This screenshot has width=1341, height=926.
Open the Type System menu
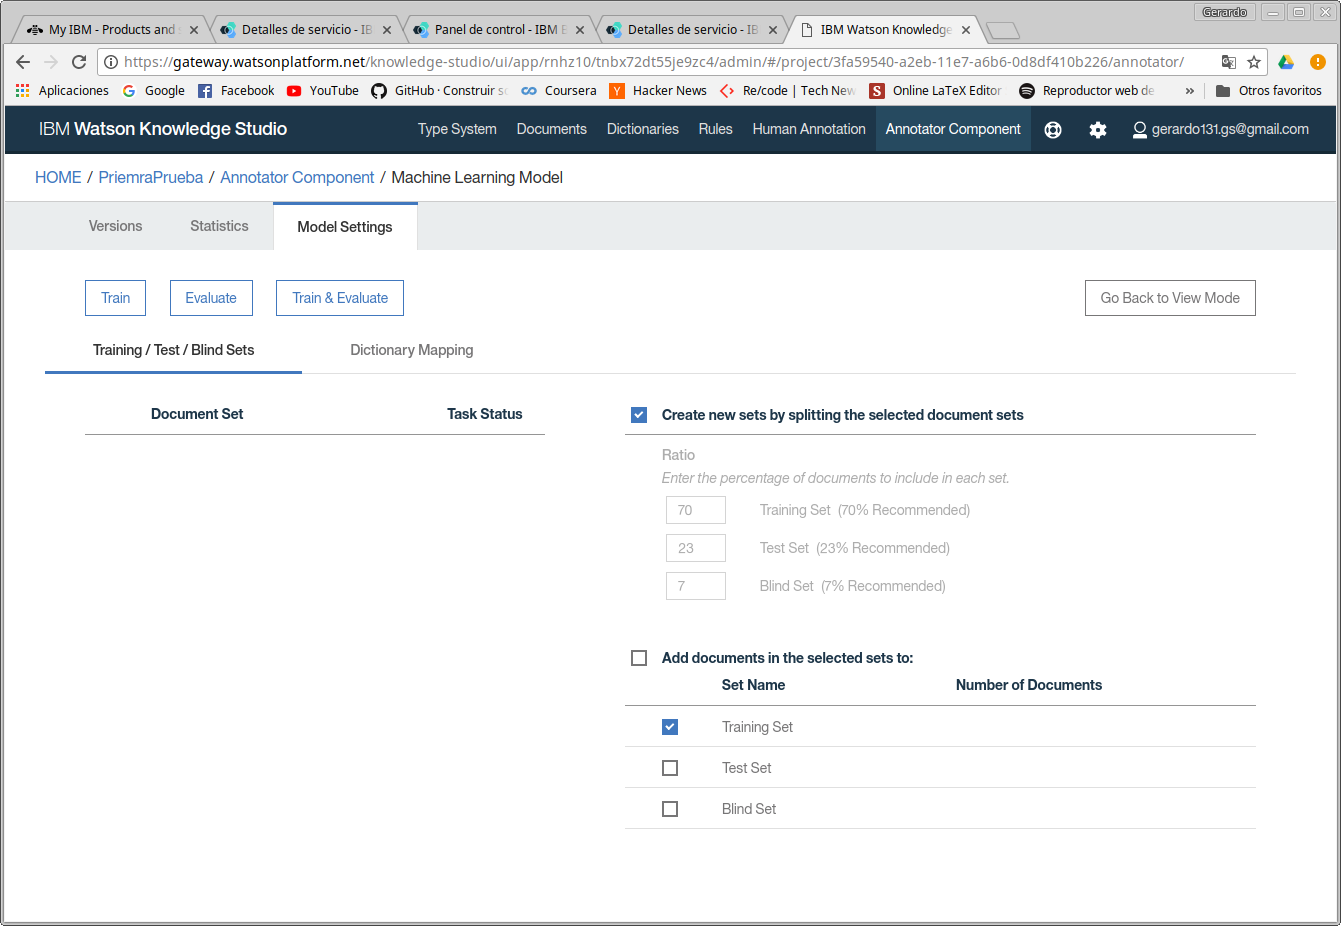pyautogui.click(x=457, y=130)
